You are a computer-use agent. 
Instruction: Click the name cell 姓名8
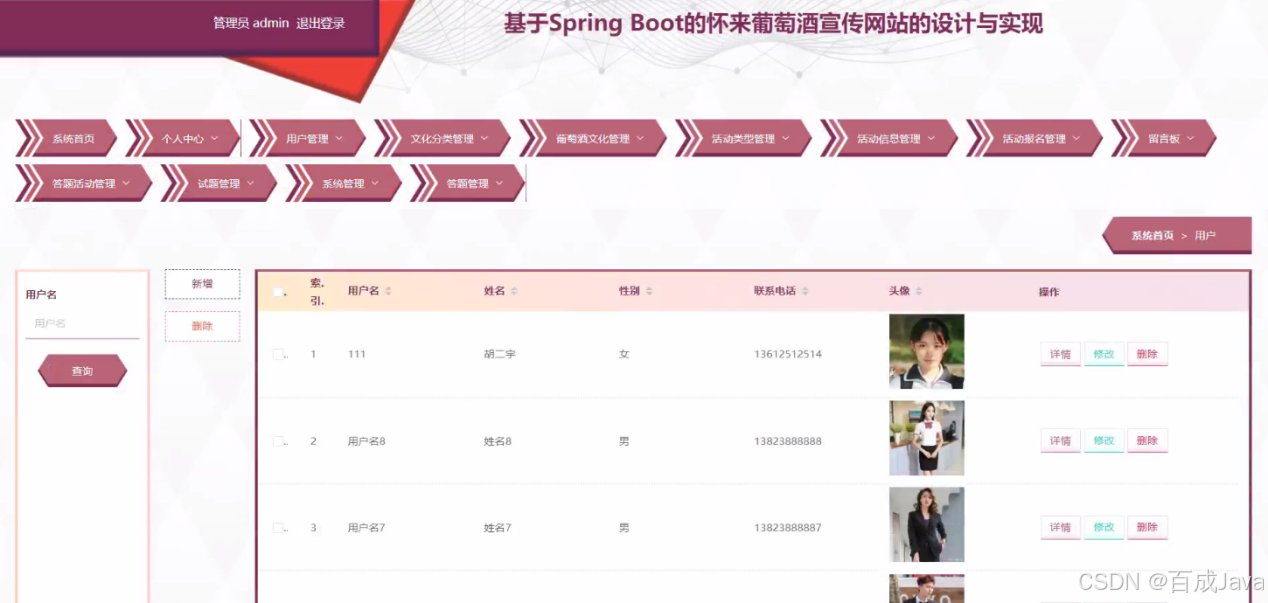(x=497, y=441)
